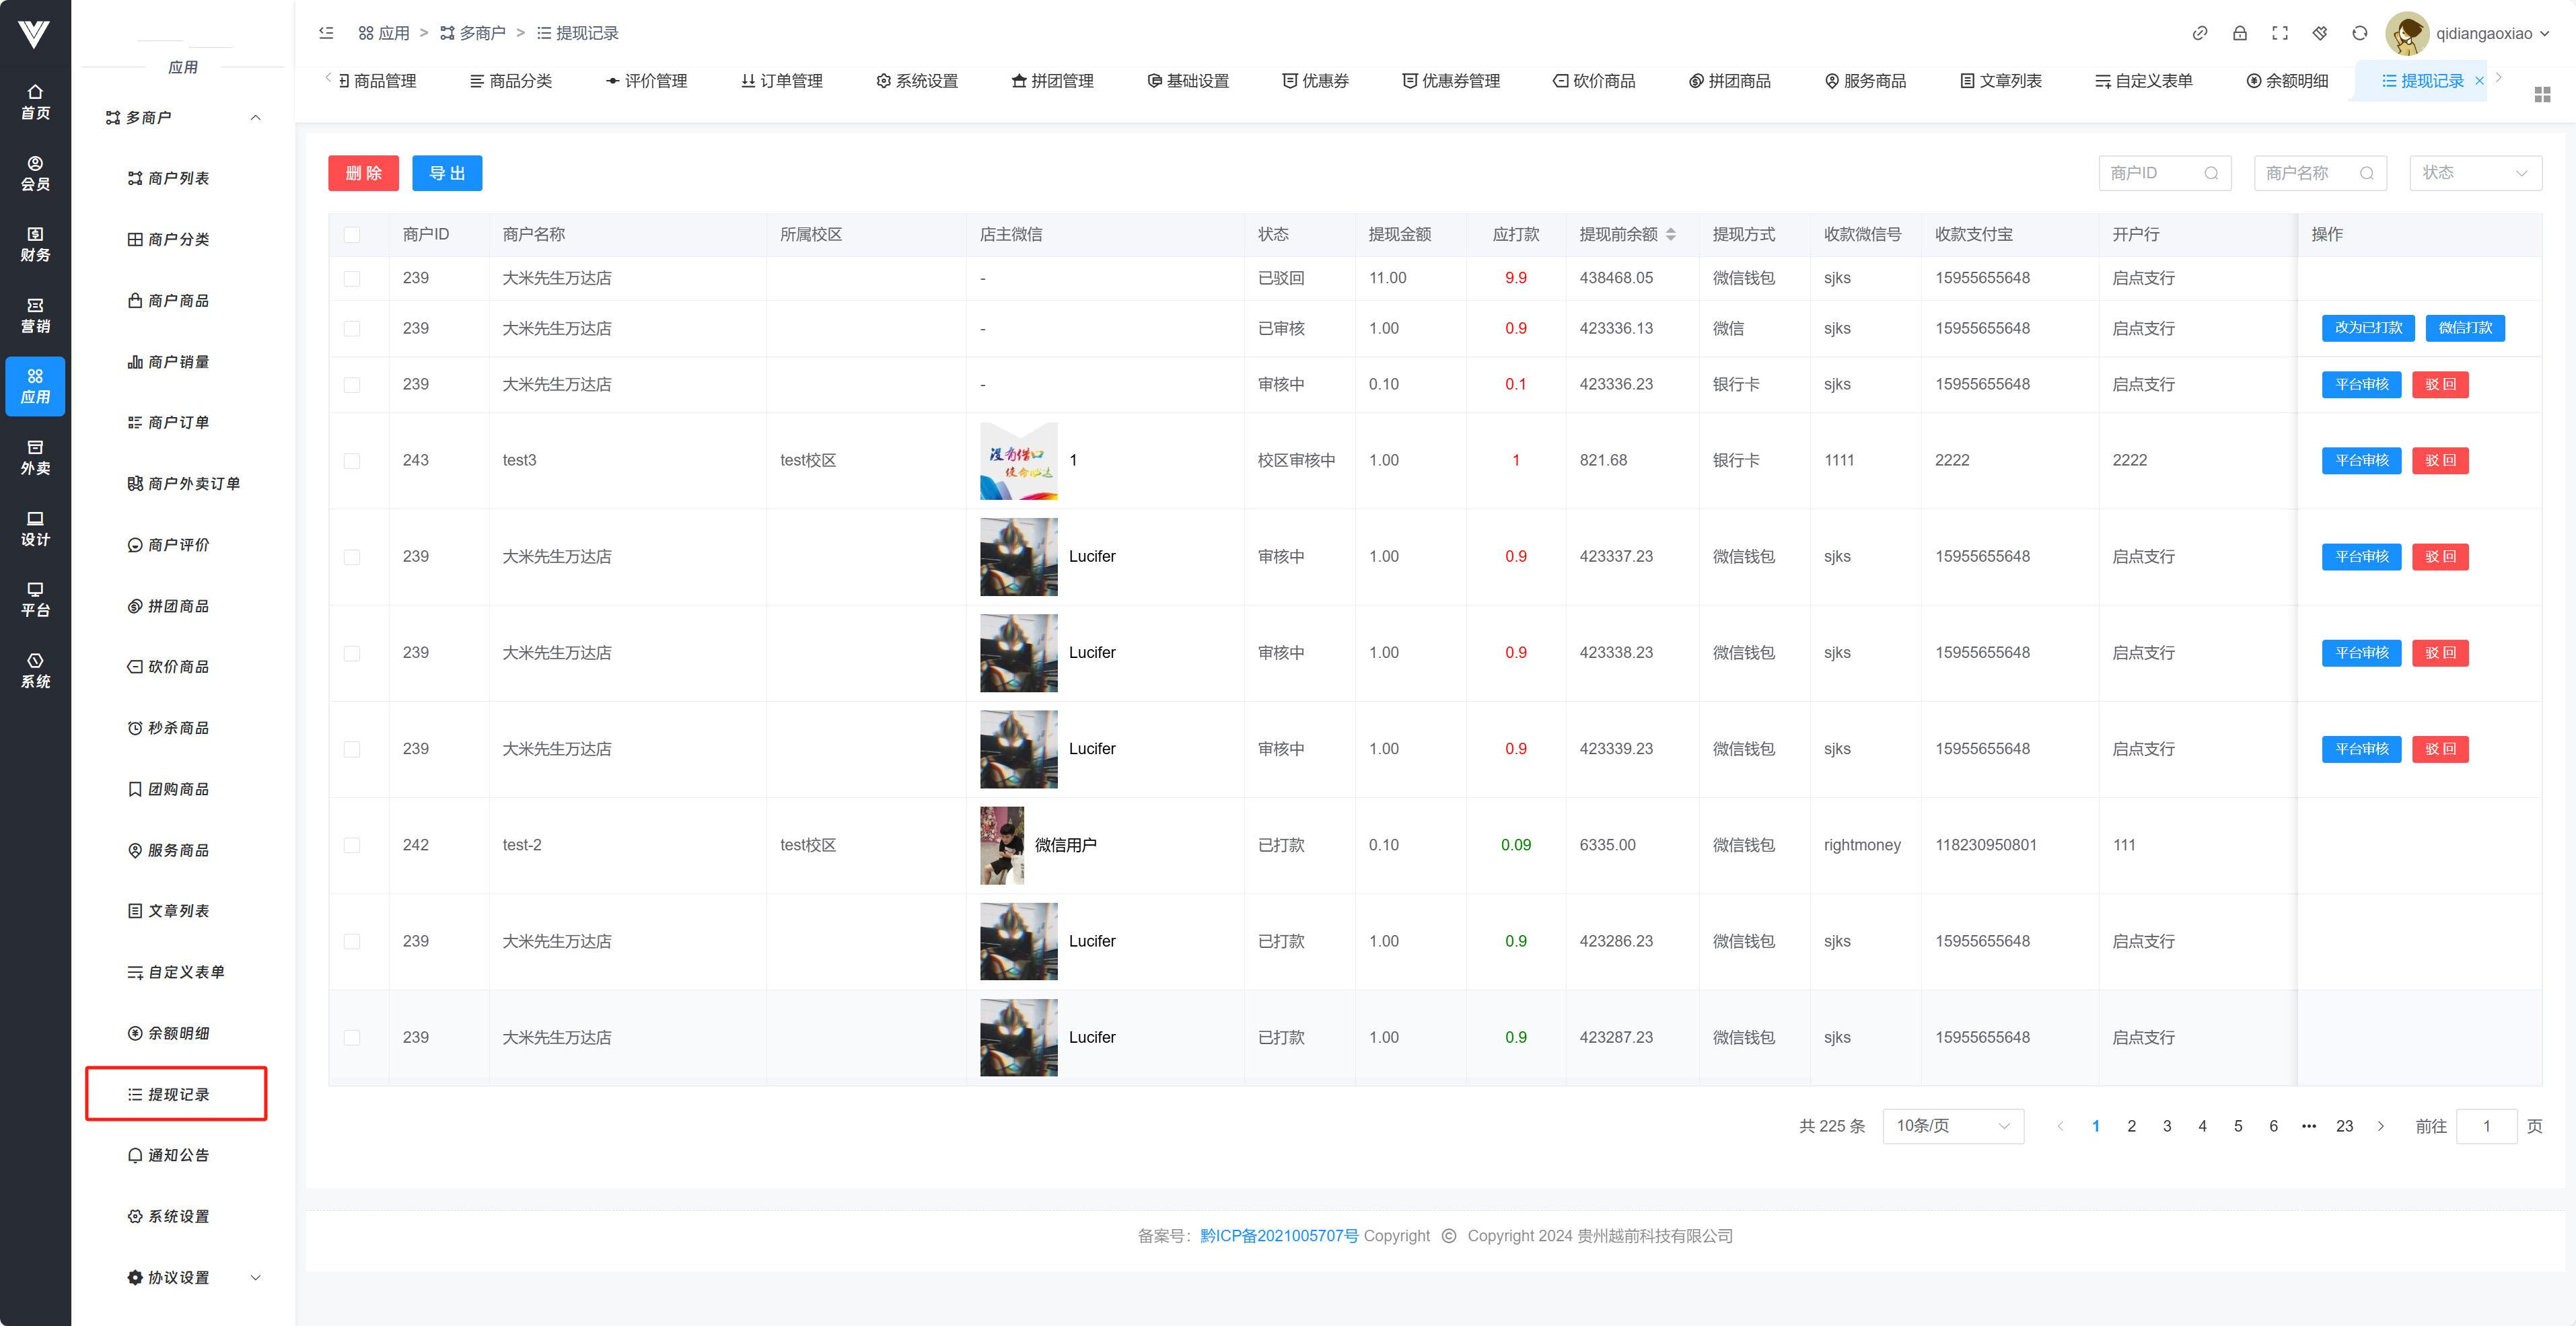Select checkbox for test3 merchant row
This screenshot has height=1326, width=2576.
click(352, 460)
